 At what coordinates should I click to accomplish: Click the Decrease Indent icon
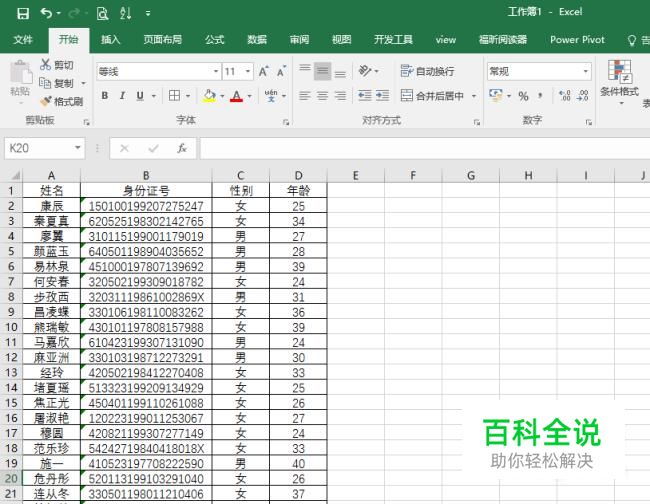(365, 96)
